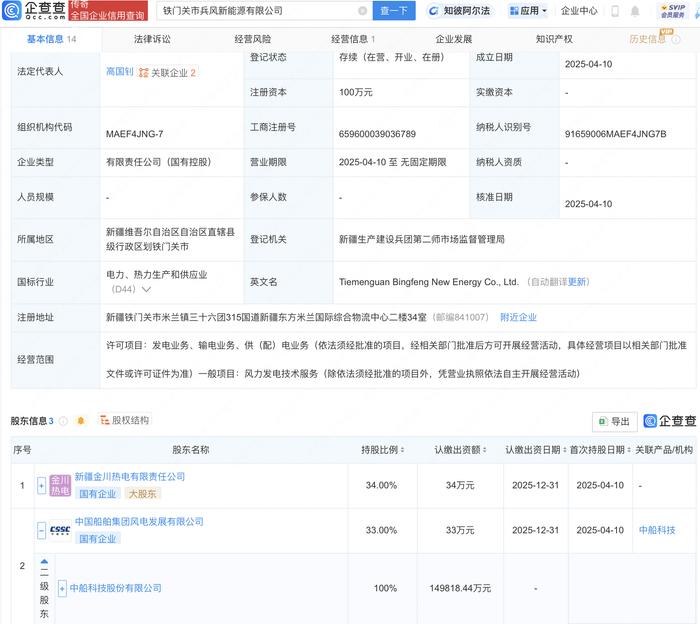Image resolution: width=700 pixels, height=624 pixels.
Task: Click the info icon next to 股东信息
Action: tap(63, 420)
